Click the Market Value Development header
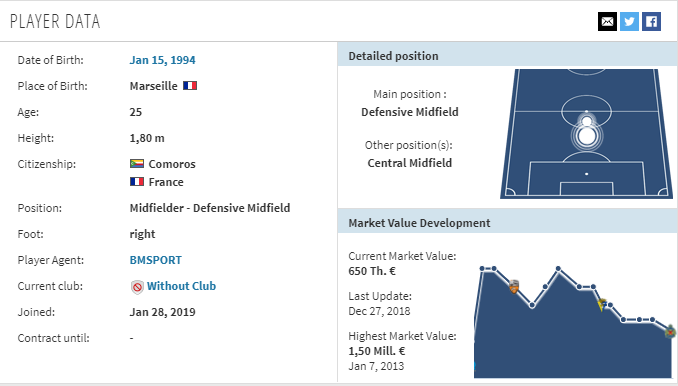Viewport: 678px width, 386px height. (x=506, y=223)
